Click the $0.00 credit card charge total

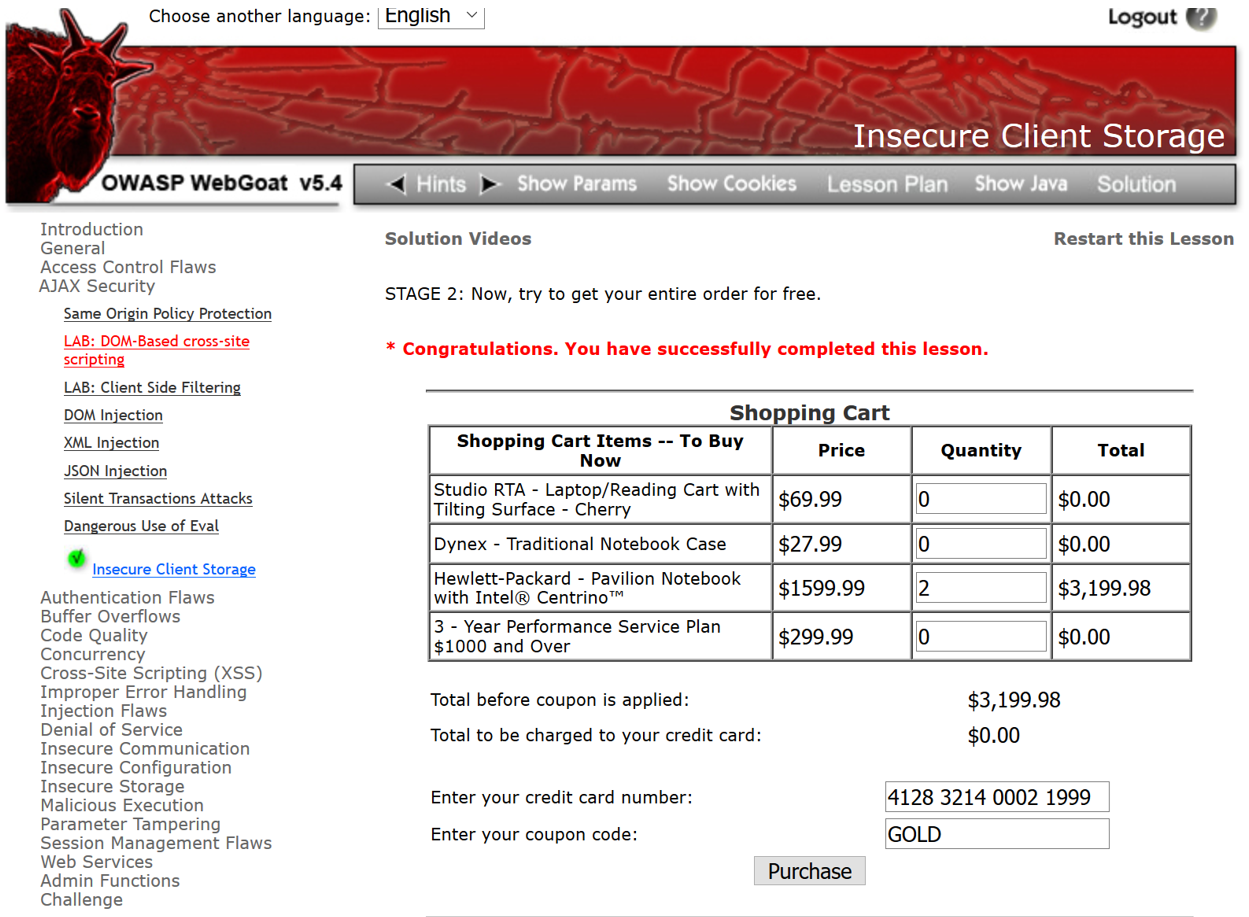[x=994, y=736]
